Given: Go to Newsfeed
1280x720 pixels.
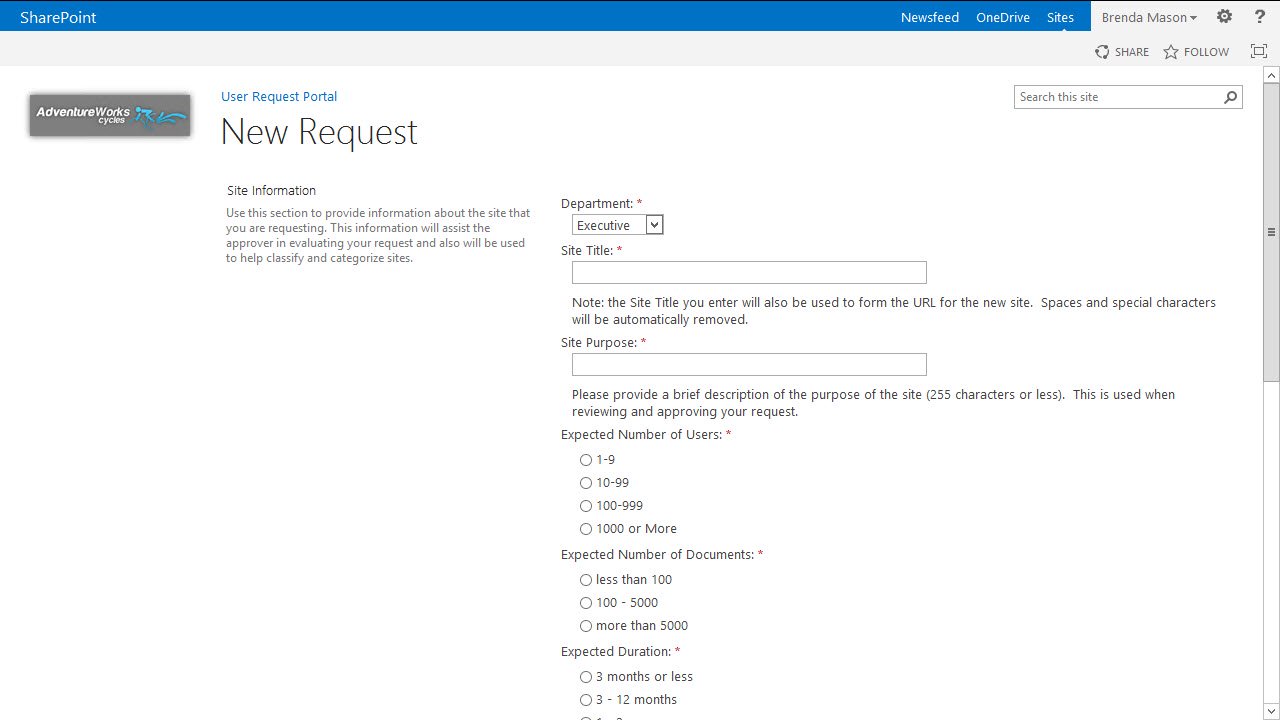Looking at the screenshot, I should pos(930,17).
